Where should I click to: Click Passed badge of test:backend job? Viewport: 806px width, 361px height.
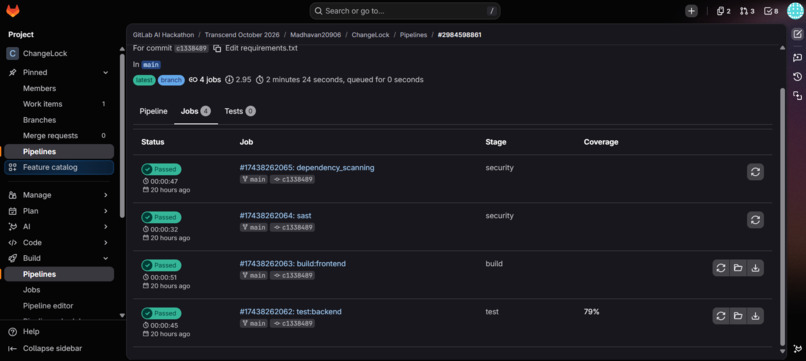coord(161,314)
